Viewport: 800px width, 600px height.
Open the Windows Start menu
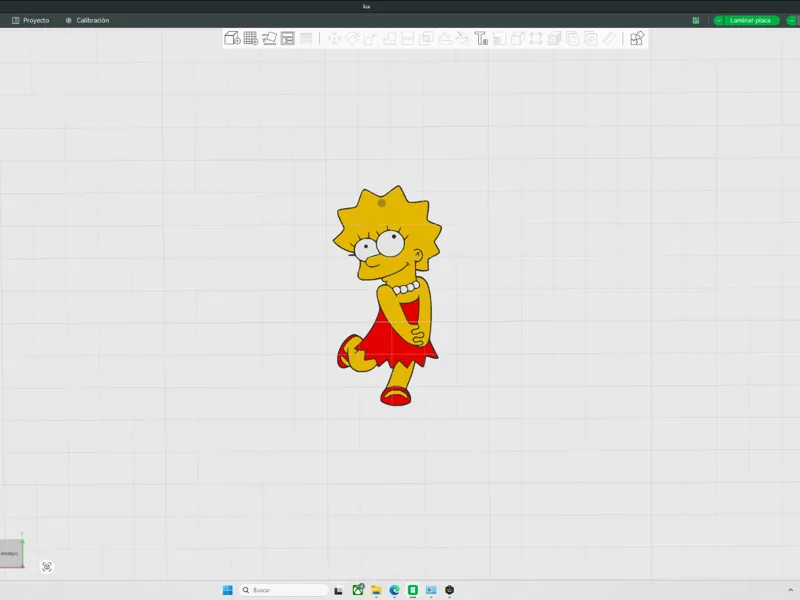[x=228, y=590]
